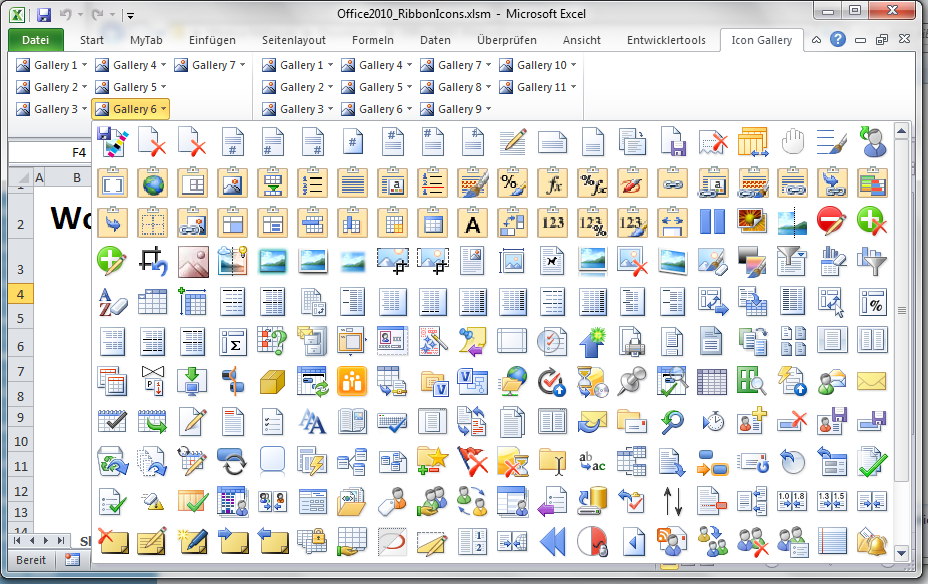The height and width of the screenshot is (584, 928).
Task: Open the Entwicklertools tab
Action: [665, 40]
